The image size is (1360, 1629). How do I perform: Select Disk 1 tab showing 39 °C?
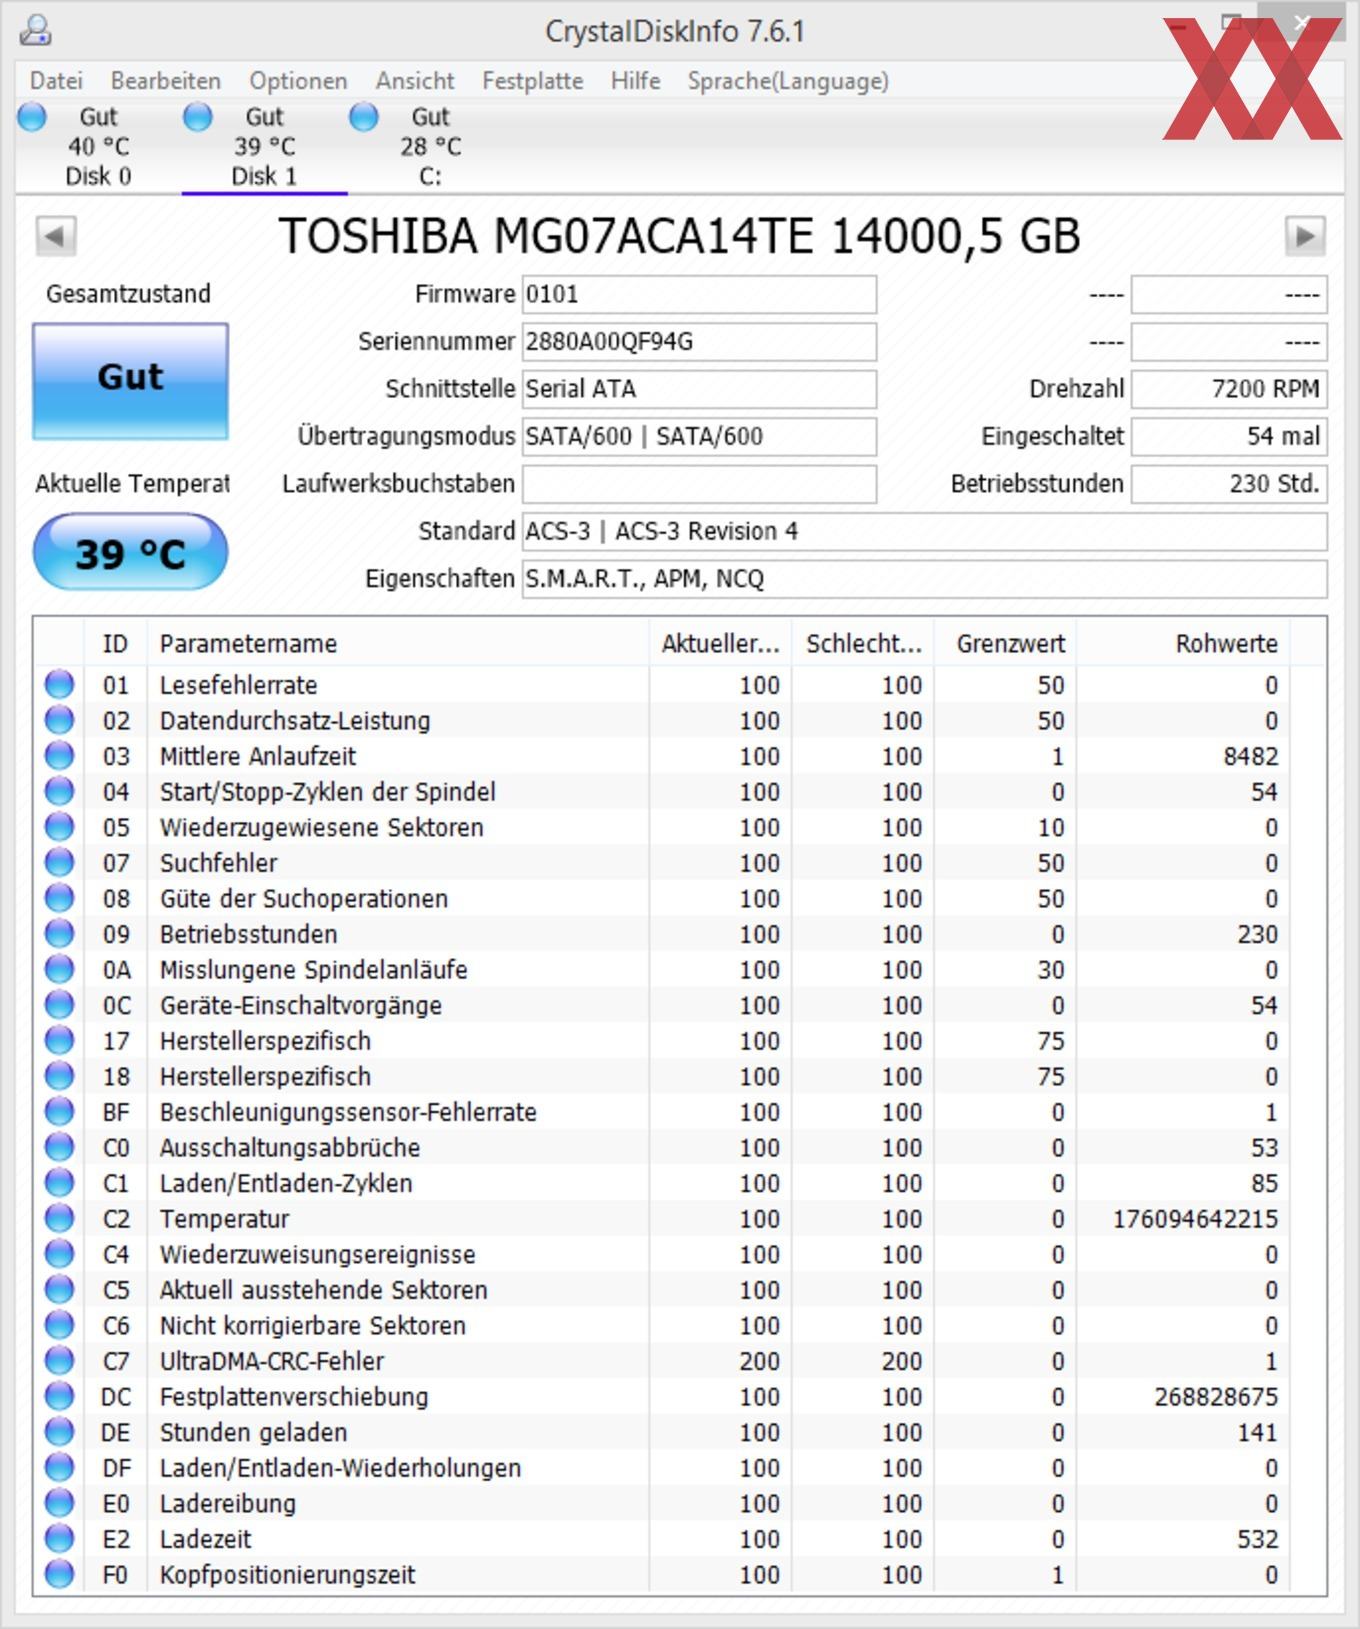pos(264,146)
